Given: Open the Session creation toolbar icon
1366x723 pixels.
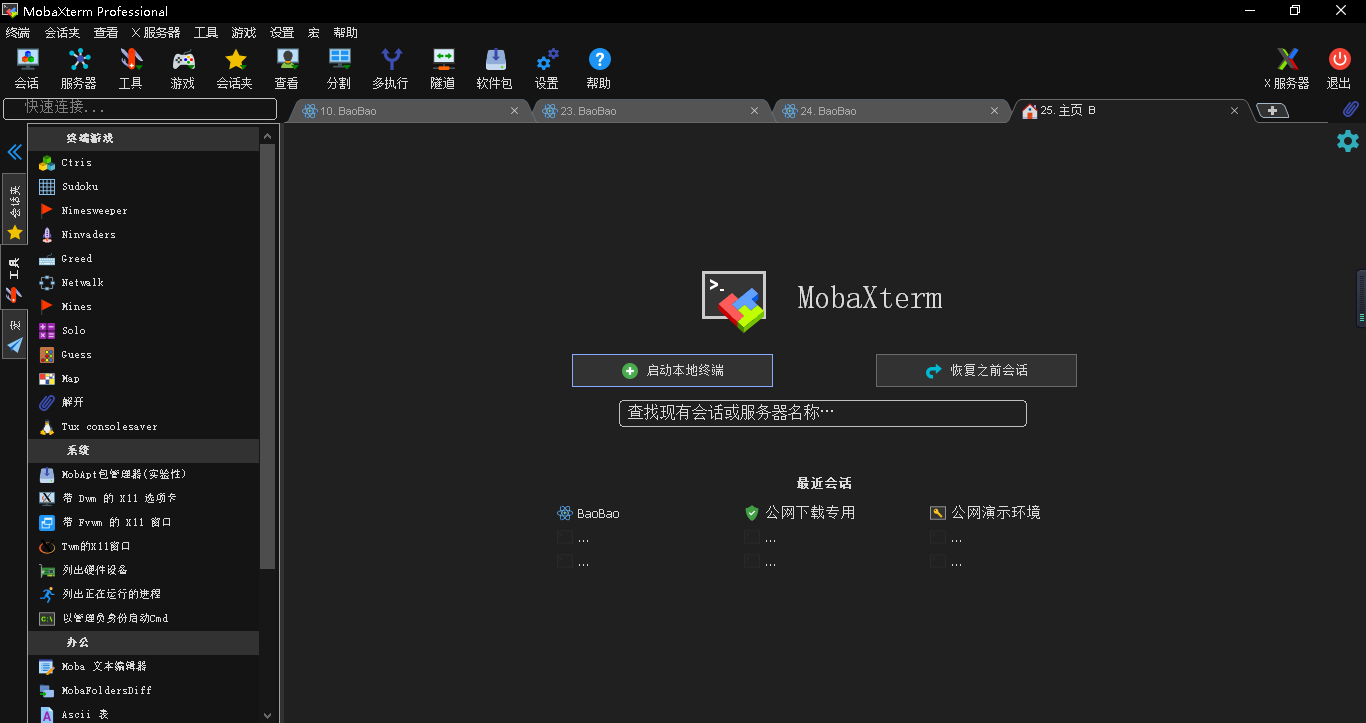Looking at the screenshot, I should point(26,68).
